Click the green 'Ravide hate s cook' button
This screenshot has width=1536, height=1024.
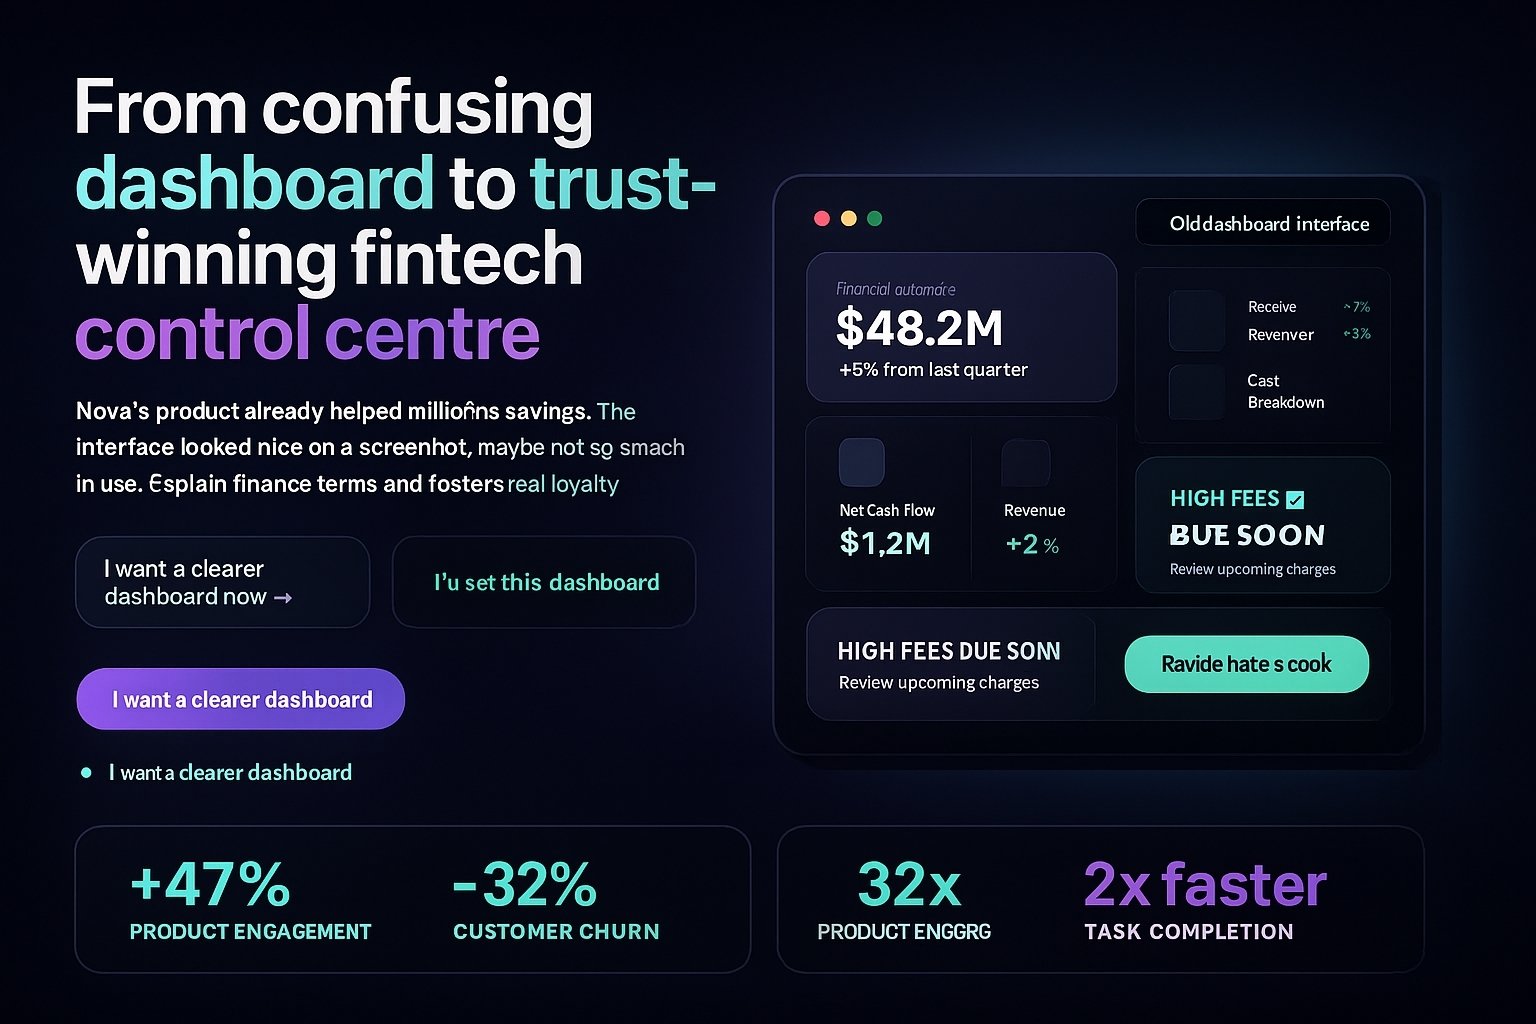point(1246,664)
